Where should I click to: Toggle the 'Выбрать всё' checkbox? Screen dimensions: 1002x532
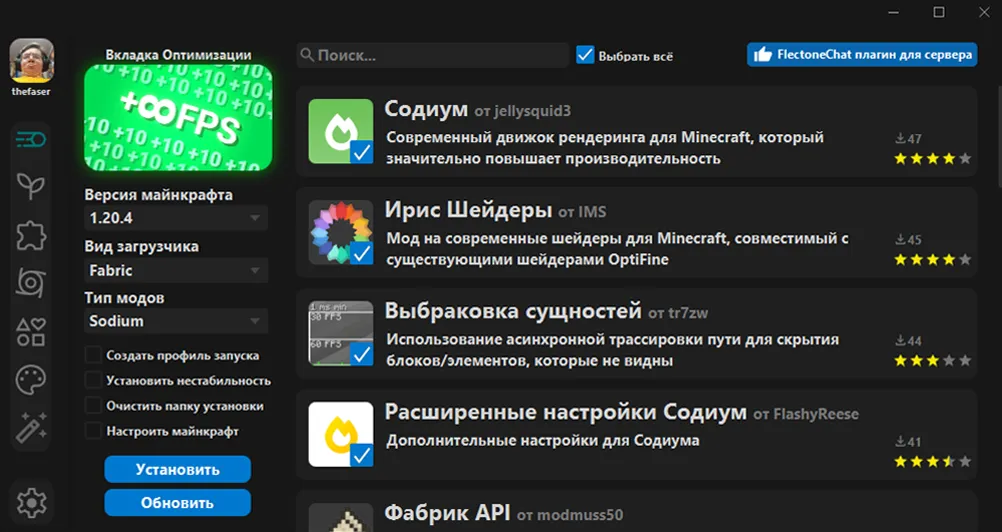tap(586, 55)
